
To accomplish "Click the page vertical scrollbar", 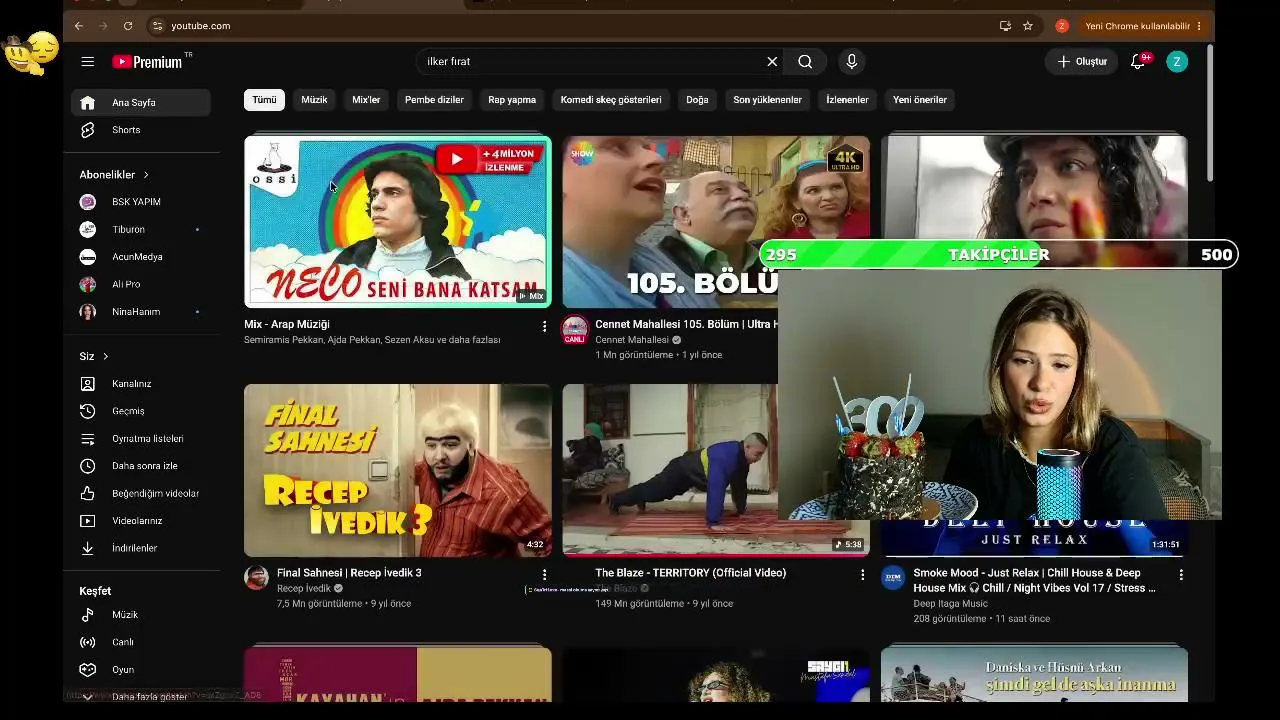I will click(x=1210, y=112).
